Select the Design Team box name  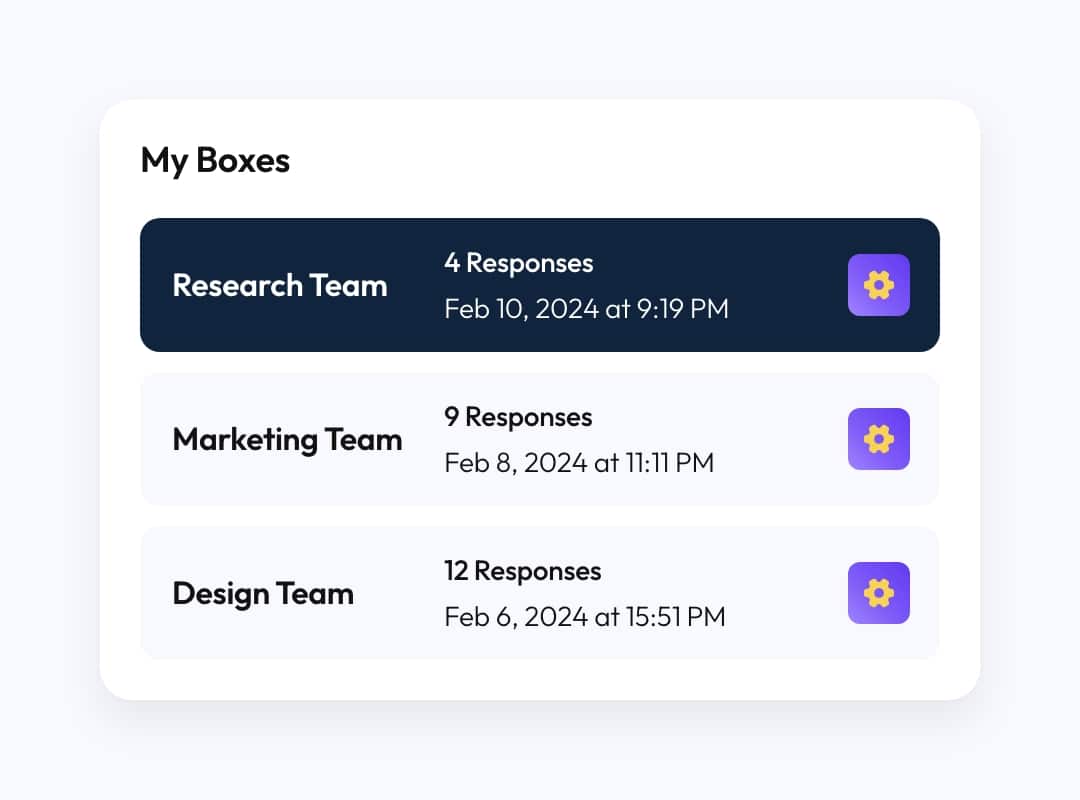[x=263, y=593]
